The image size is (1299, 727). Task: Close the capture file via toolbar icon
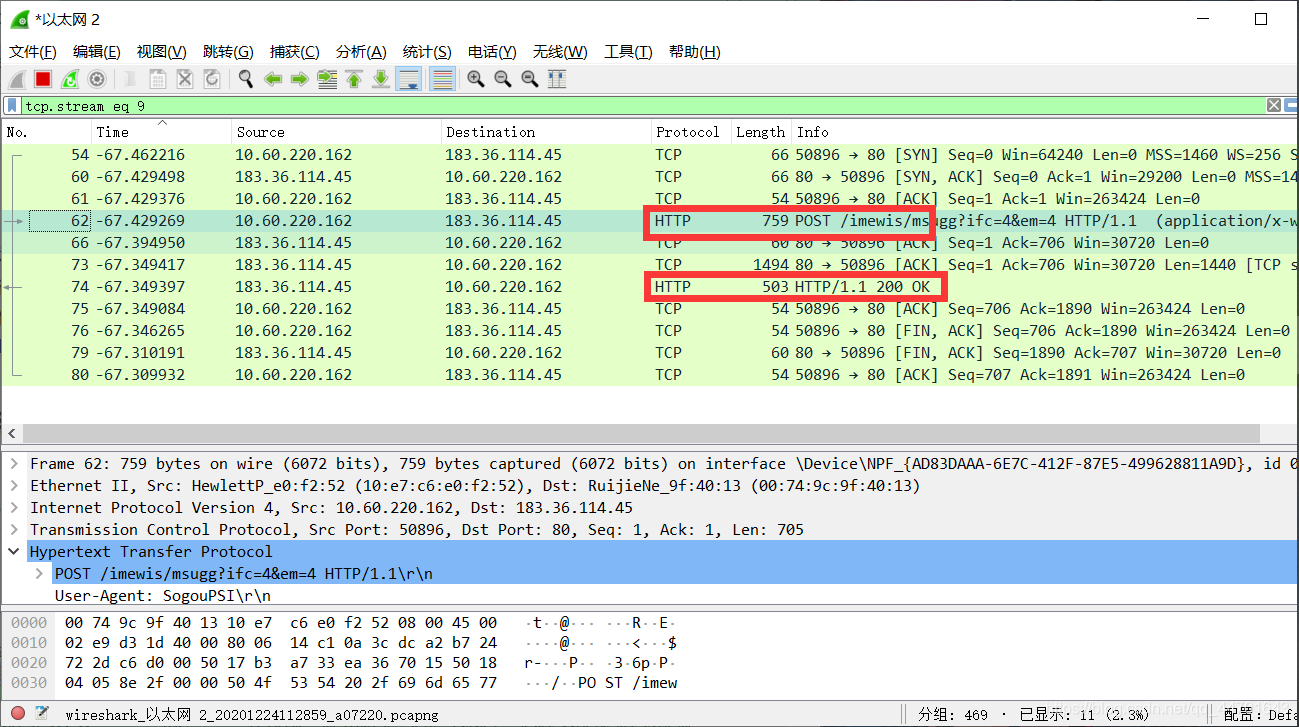(x=185, y=79)
